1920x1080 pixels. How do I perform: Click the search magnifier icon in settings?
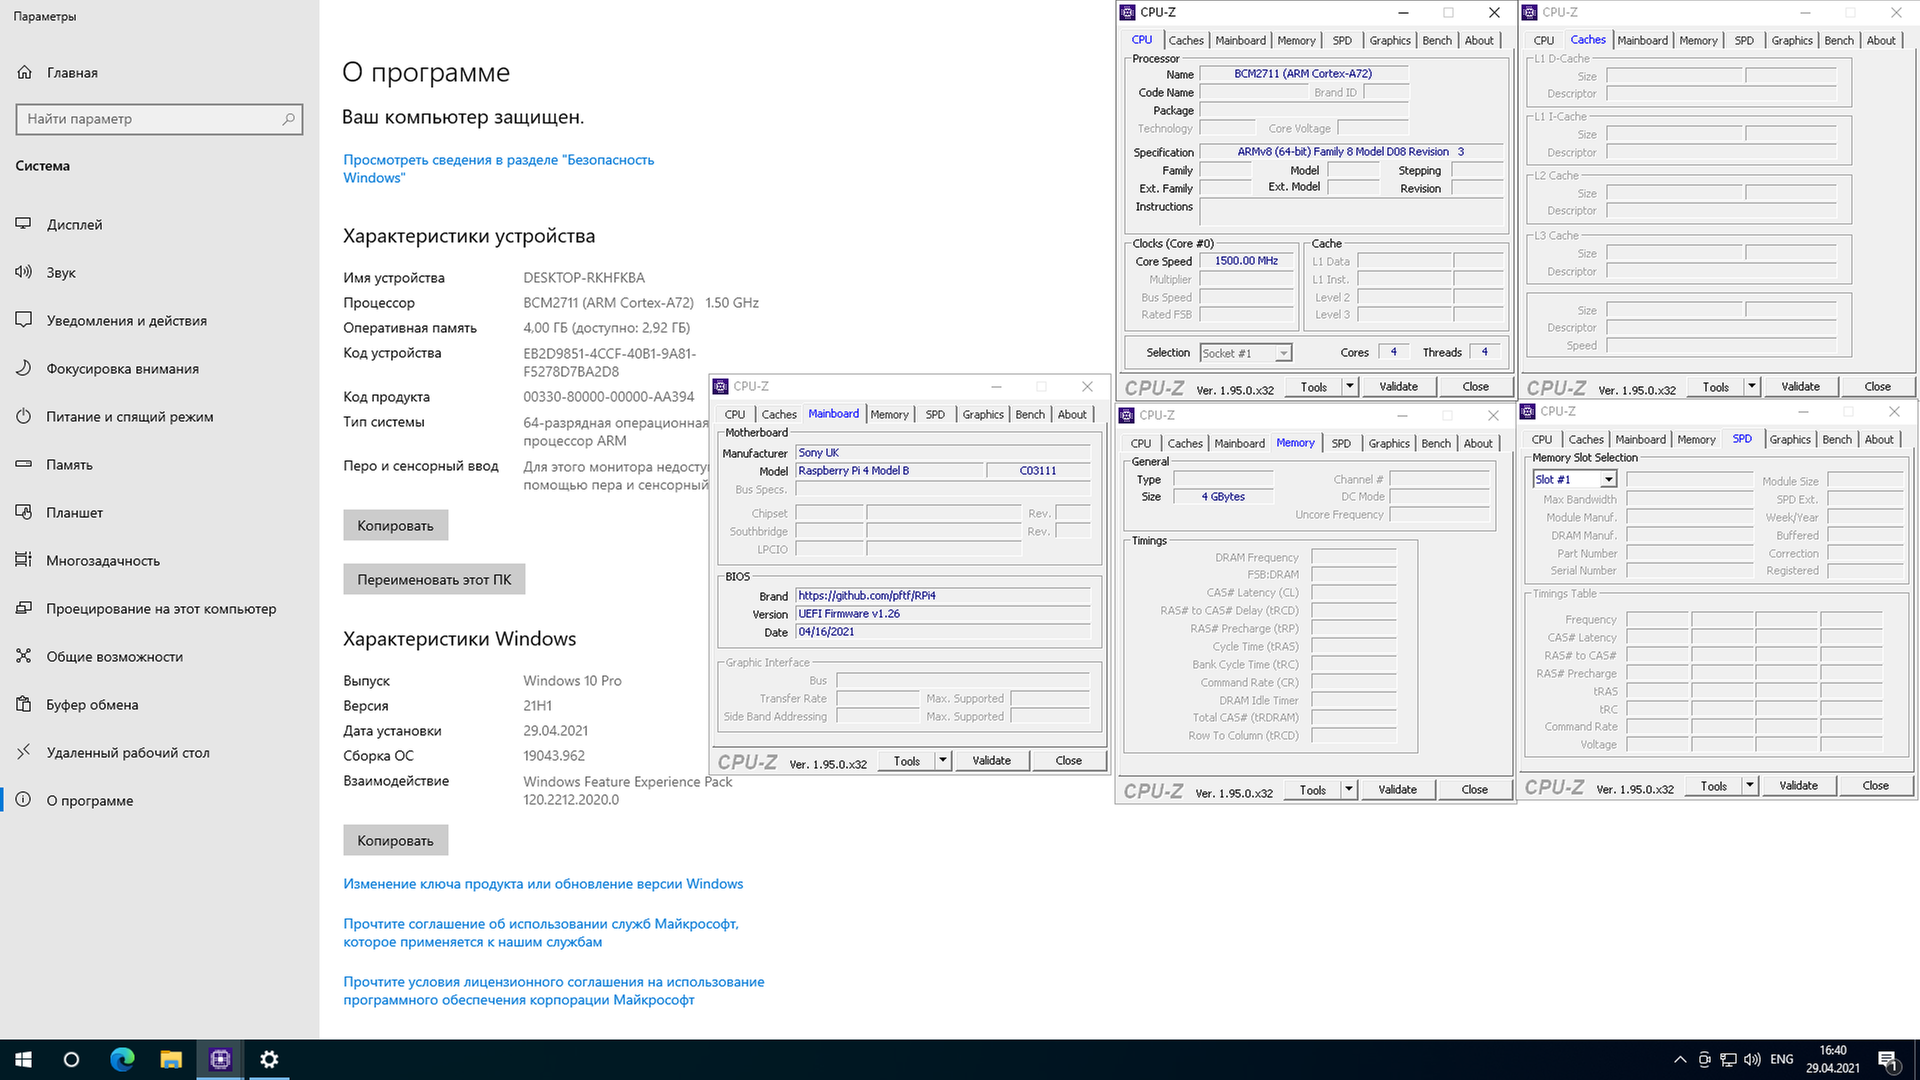click(288, 119)
